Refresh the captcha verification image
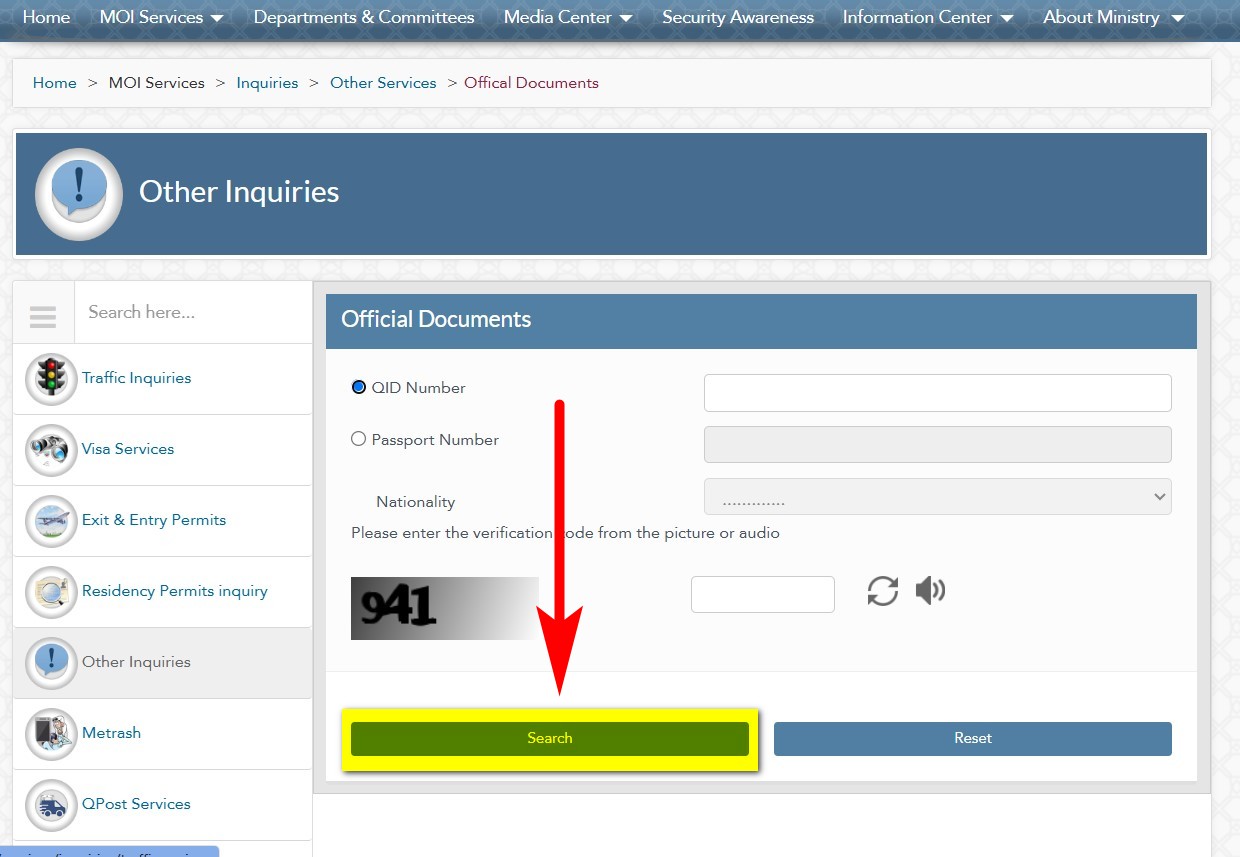Viewport: 1240px width, 857px height. 882,591
